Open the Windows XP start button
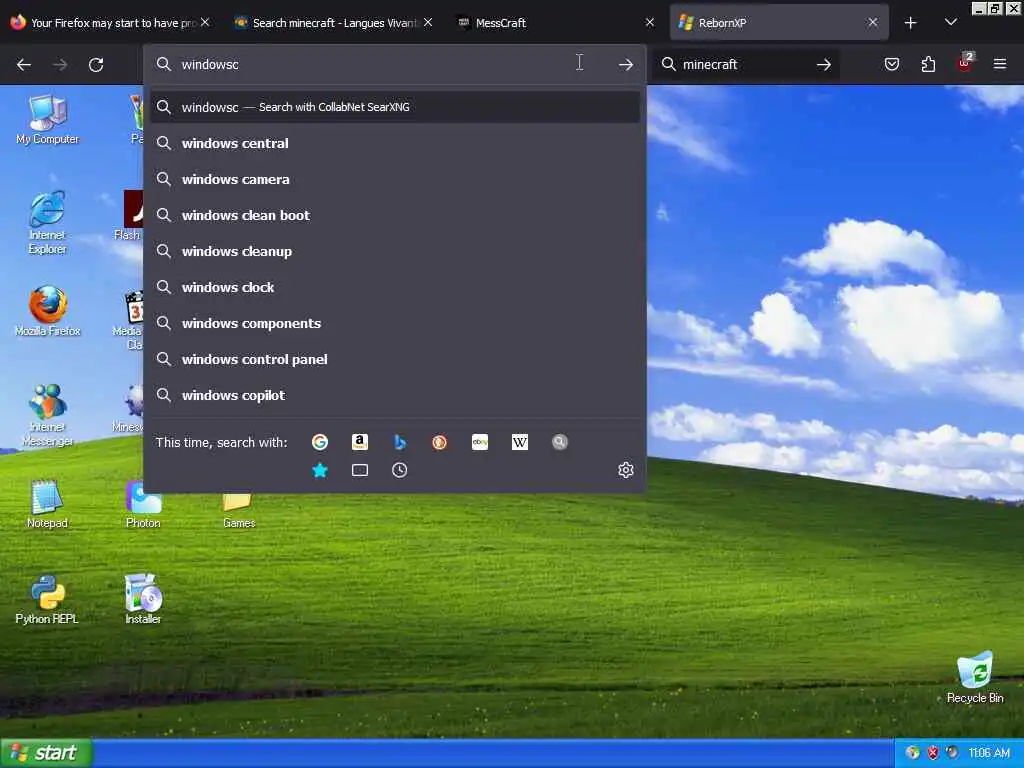 click(x=46, y=753)
